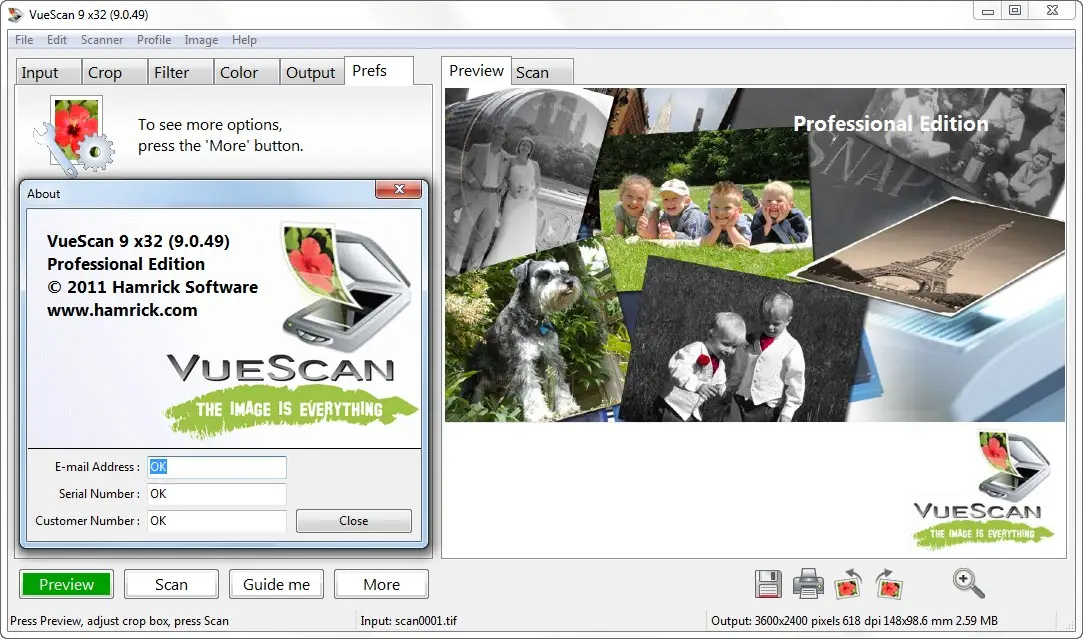The image size is (1083, 639).
Task: Focus the Customer Number field
Action: click(217, 521)
